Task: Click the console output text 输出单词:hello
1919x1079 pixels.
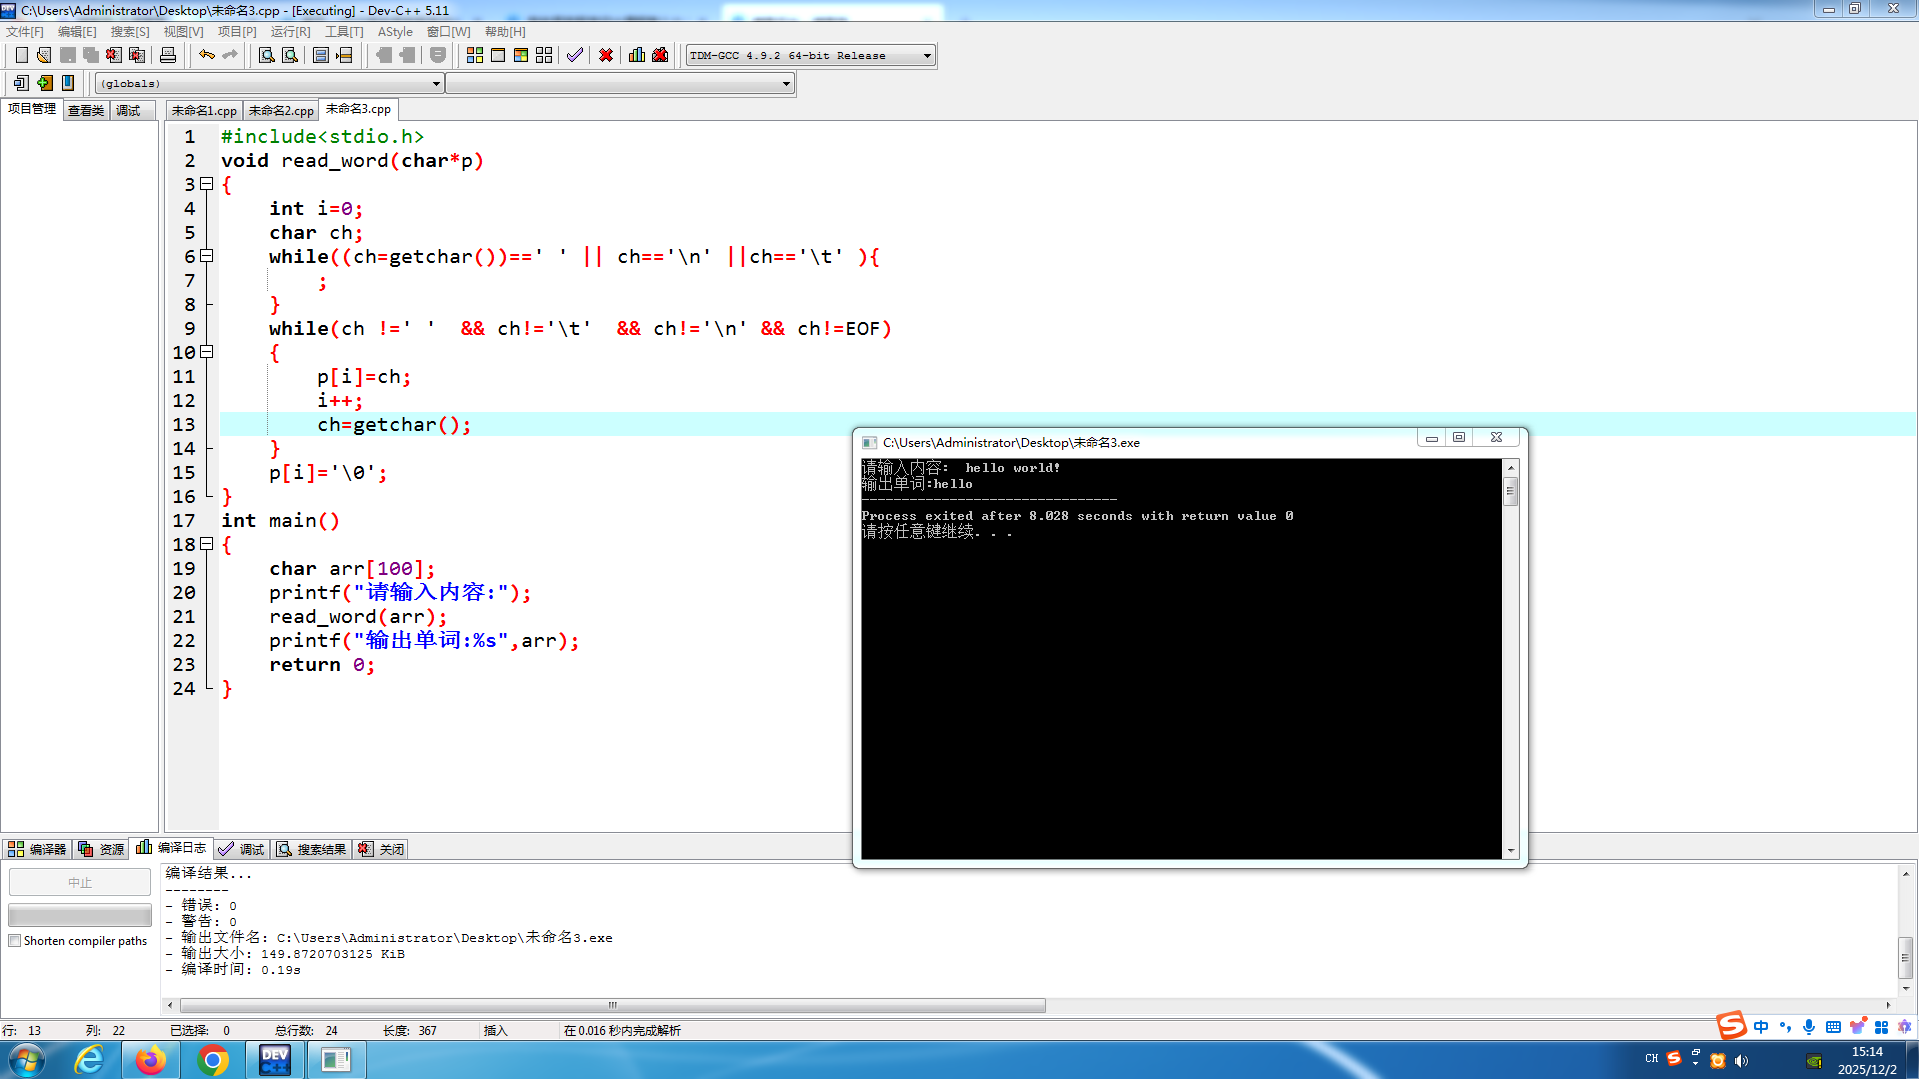Action: coord(917,484)
